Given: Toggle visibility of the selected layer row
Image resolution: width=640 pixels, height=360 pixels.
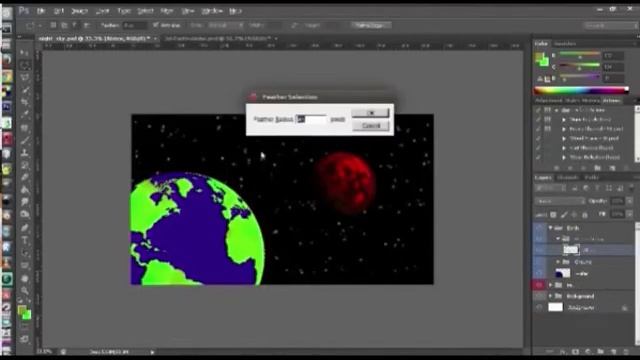Looking at the screenshot, I should coord(539,249).
